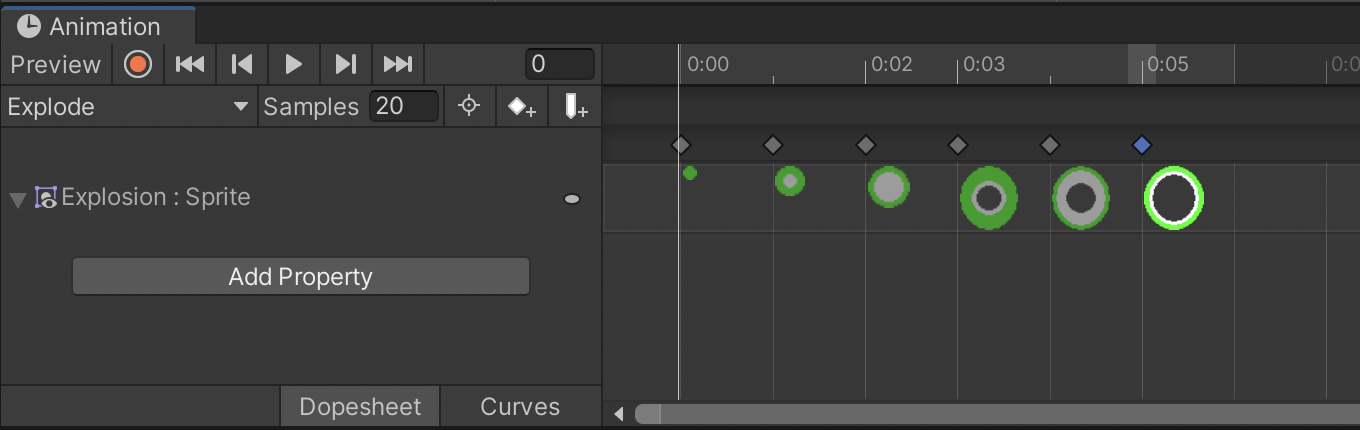Viewport: 1360px width, 430px height.
Task: Play the Explode animation clip
Action: coord(294,65)
